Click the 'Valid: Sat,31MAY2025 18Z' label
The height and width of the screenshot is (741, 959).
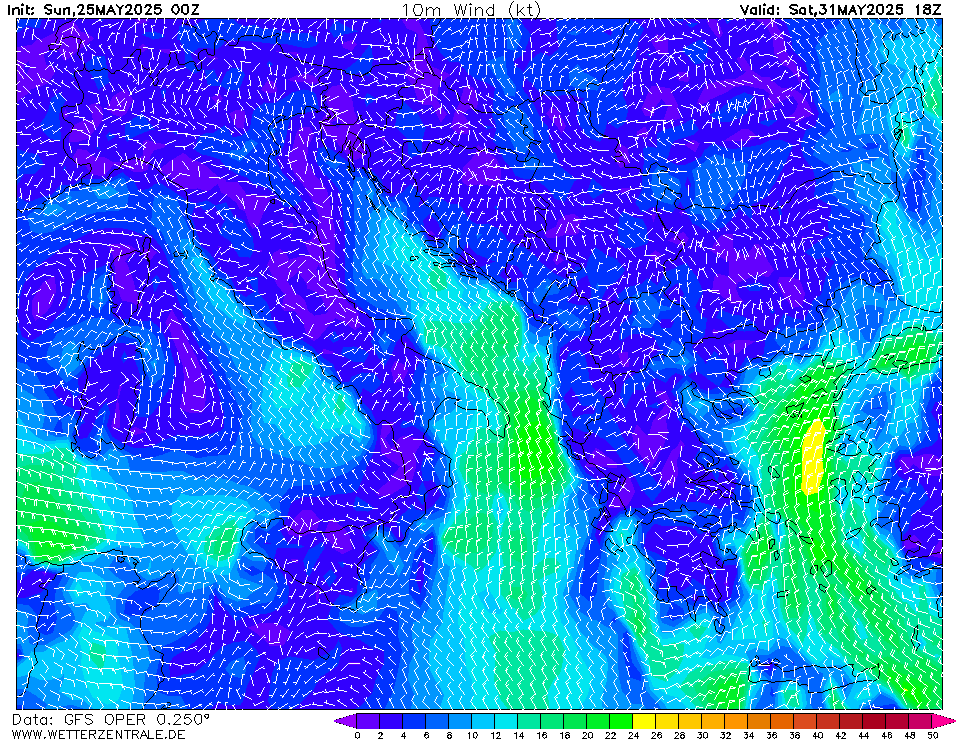tap(840, 10)
